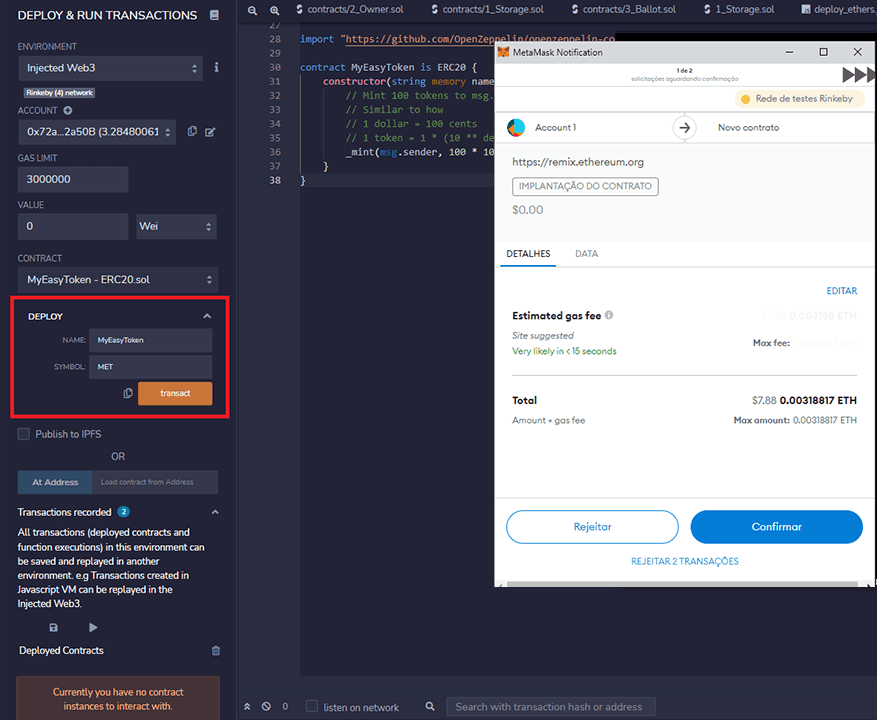
Task: Click the Transactions recorded count badge
Action: pyautogui.click(x=124, y=512)
